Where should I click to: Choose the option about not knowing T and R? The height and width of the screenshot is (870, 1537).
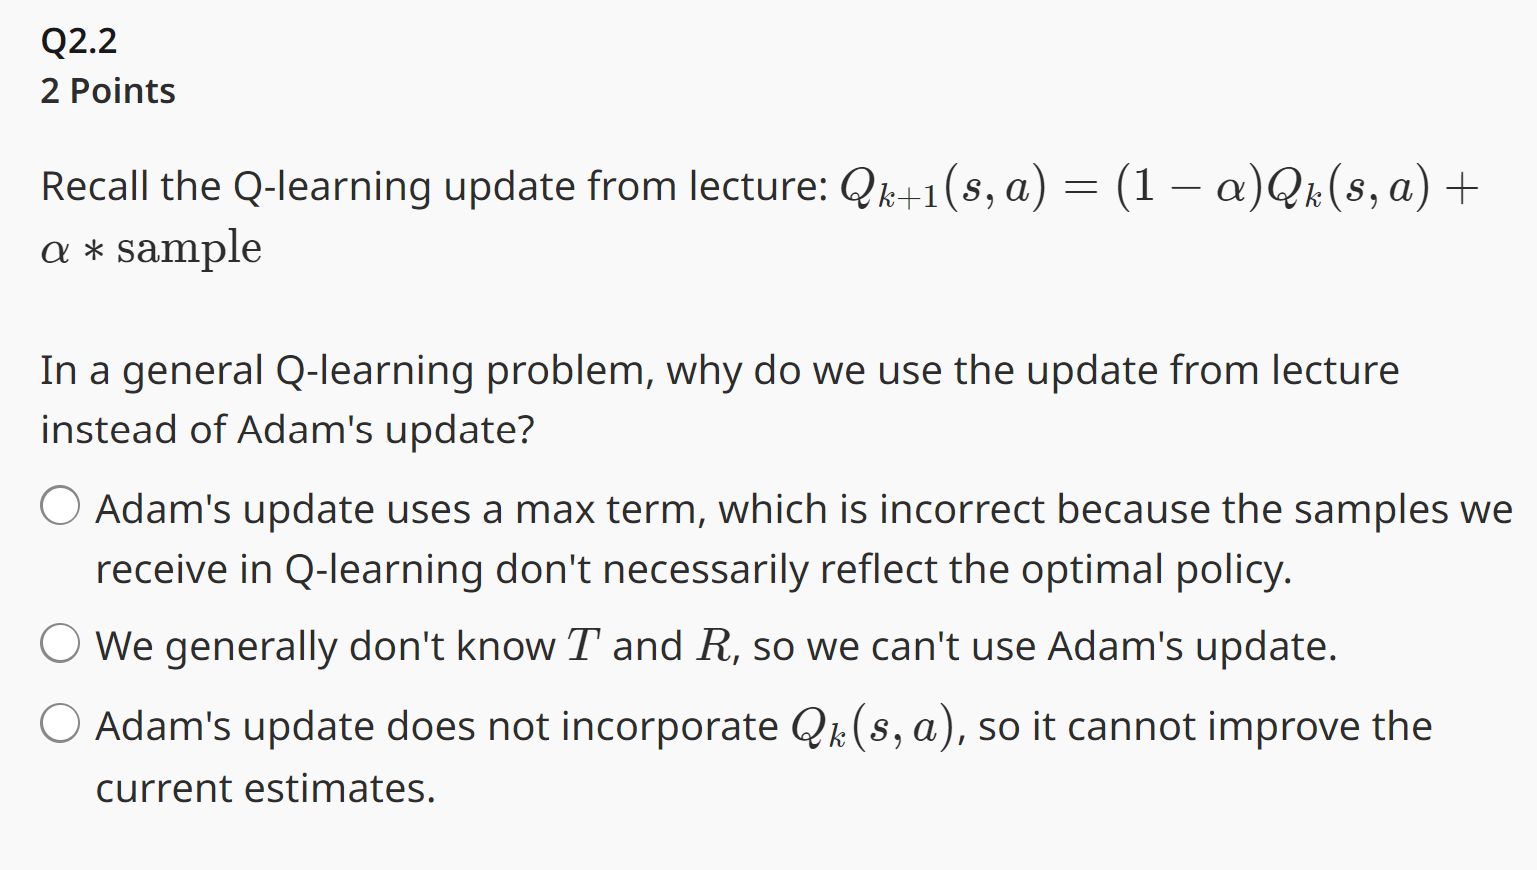[60, 644]
